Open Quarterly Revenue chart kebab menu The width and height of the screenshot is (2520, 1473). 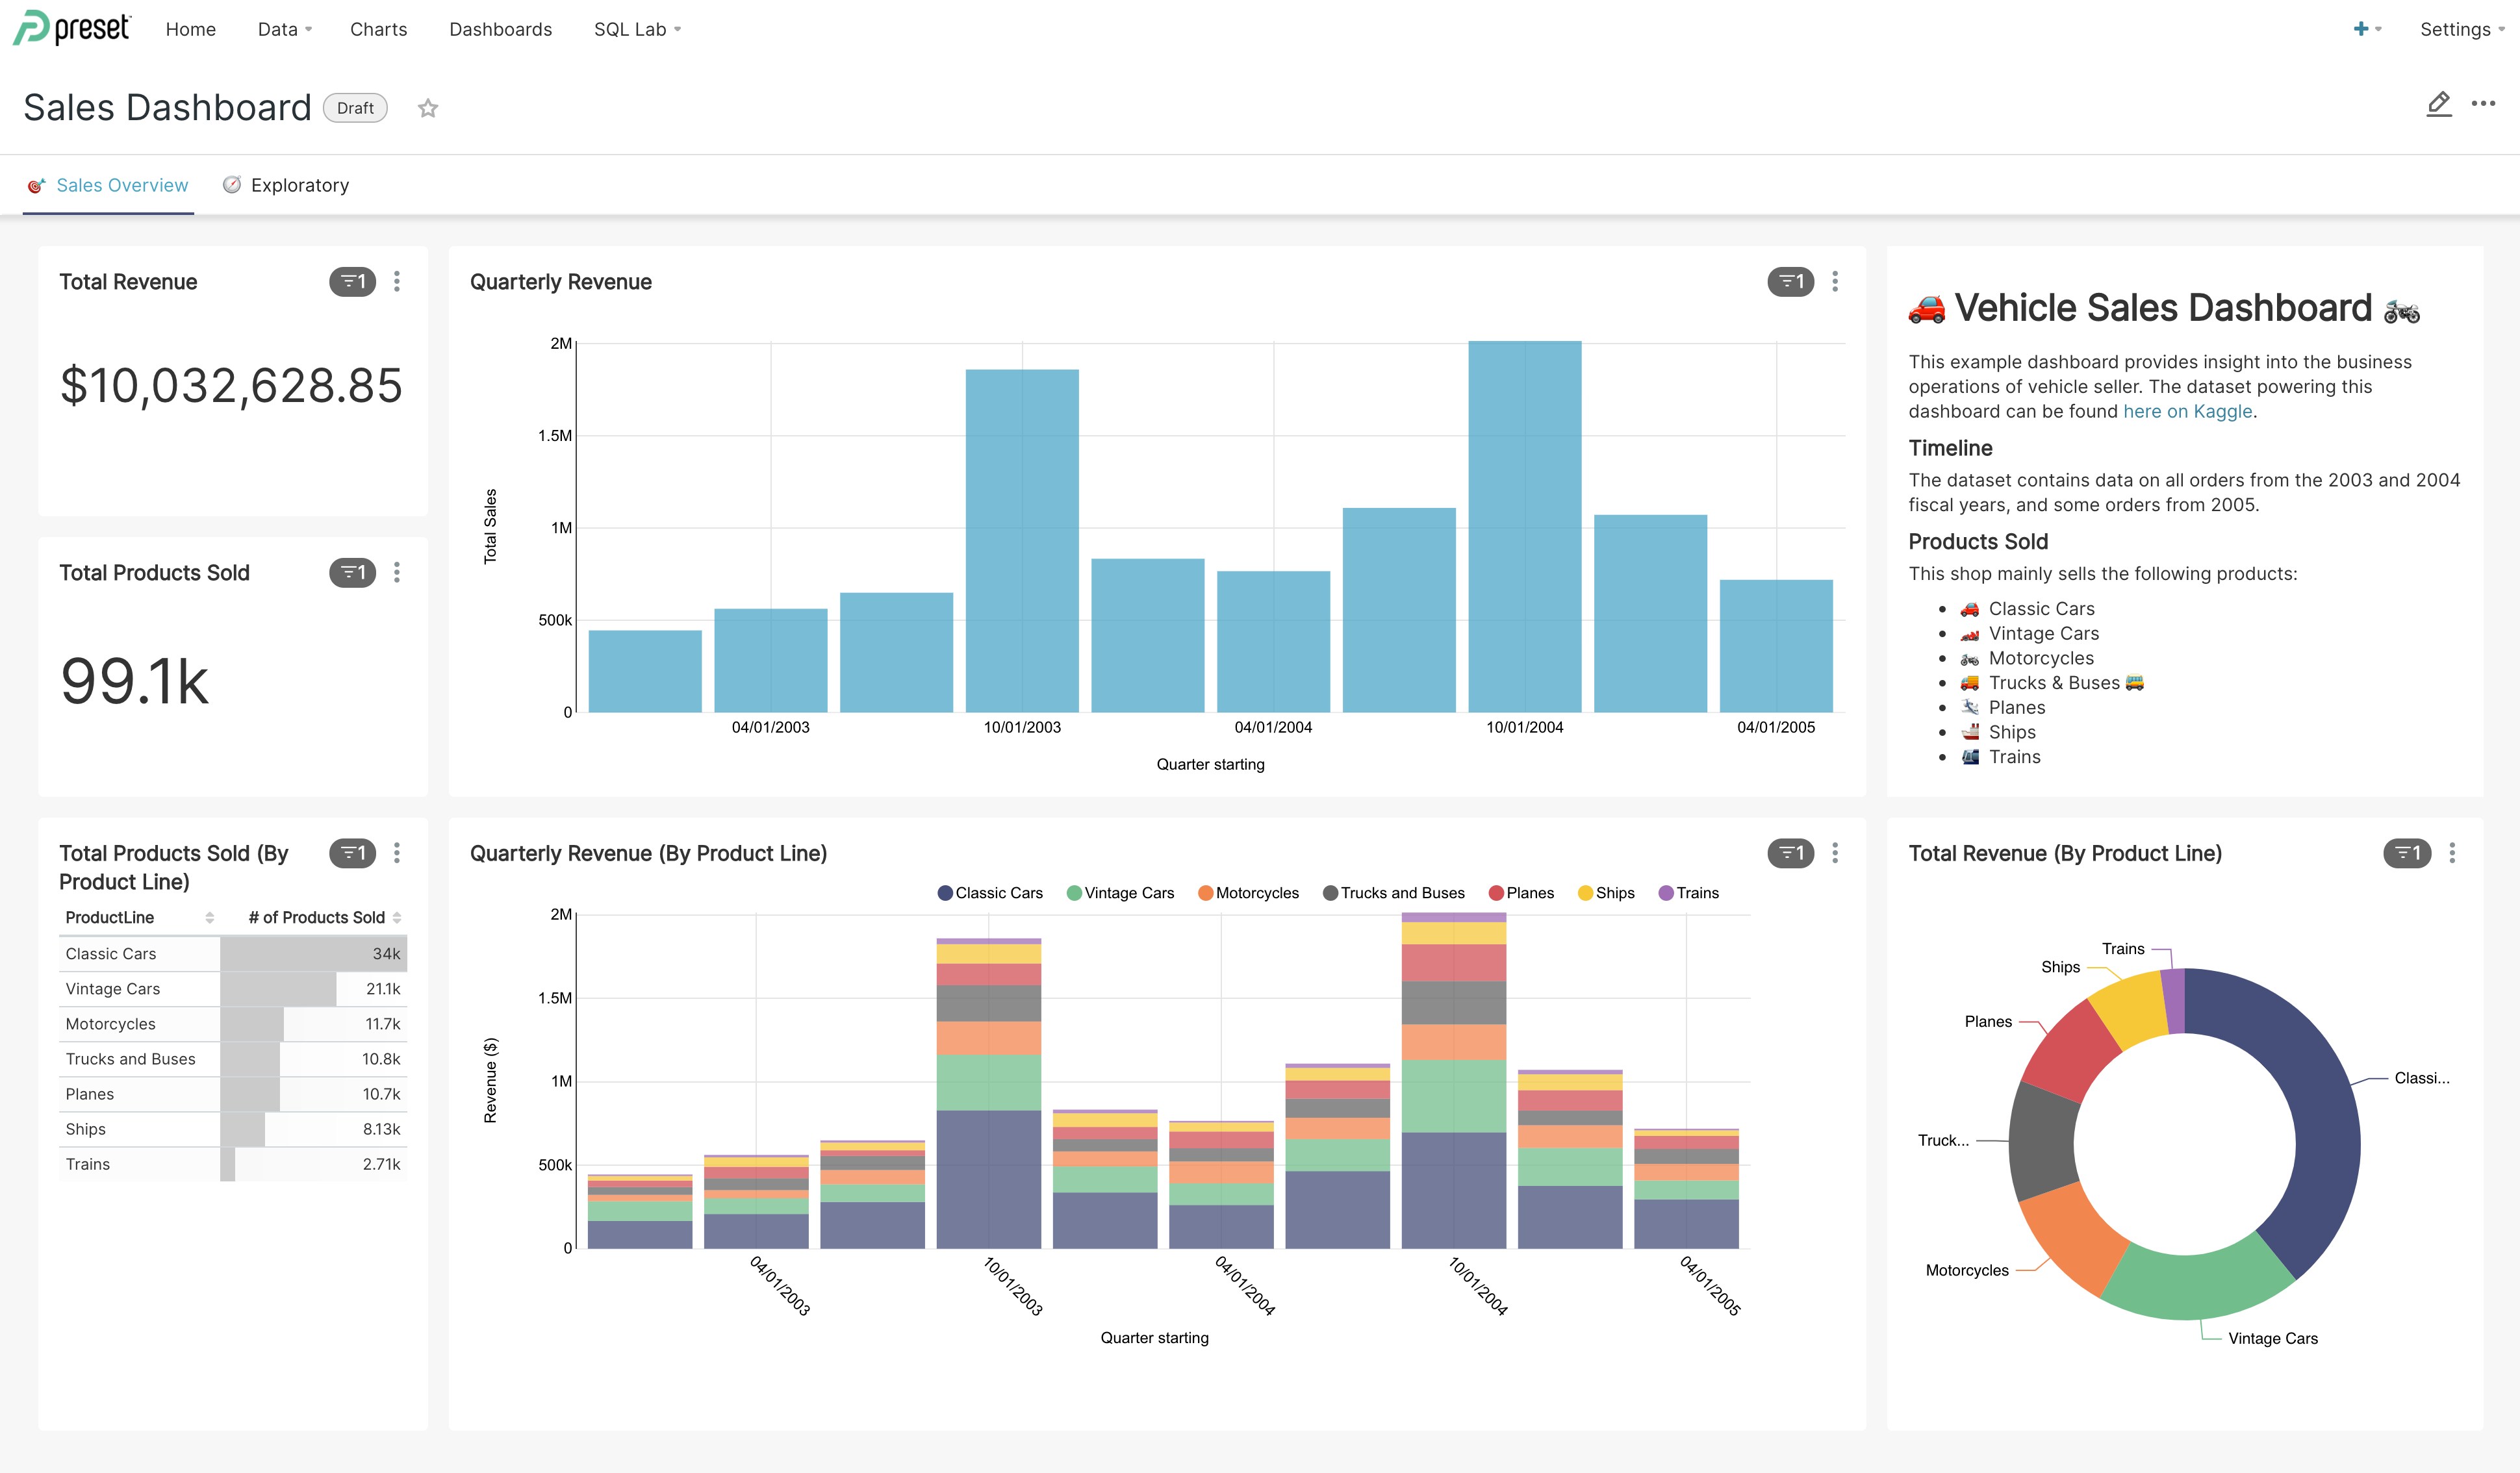[1835, 282]
